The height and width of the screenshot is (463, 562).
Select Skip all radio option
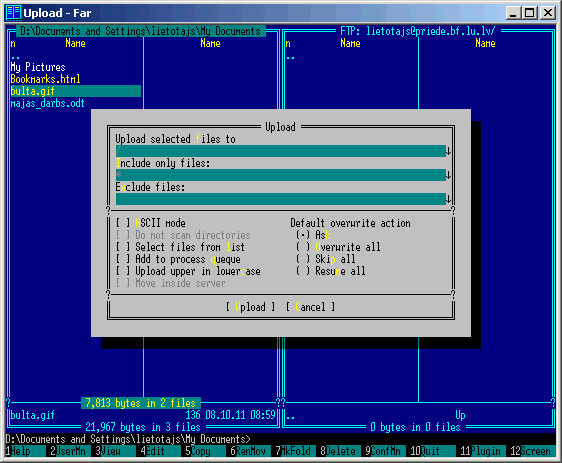tap(303, 259)
